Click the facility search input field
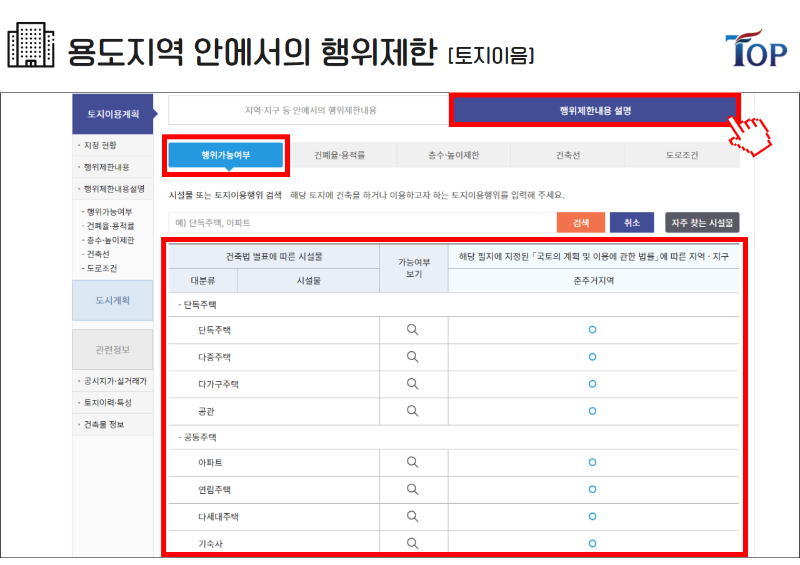 [362, 223]
